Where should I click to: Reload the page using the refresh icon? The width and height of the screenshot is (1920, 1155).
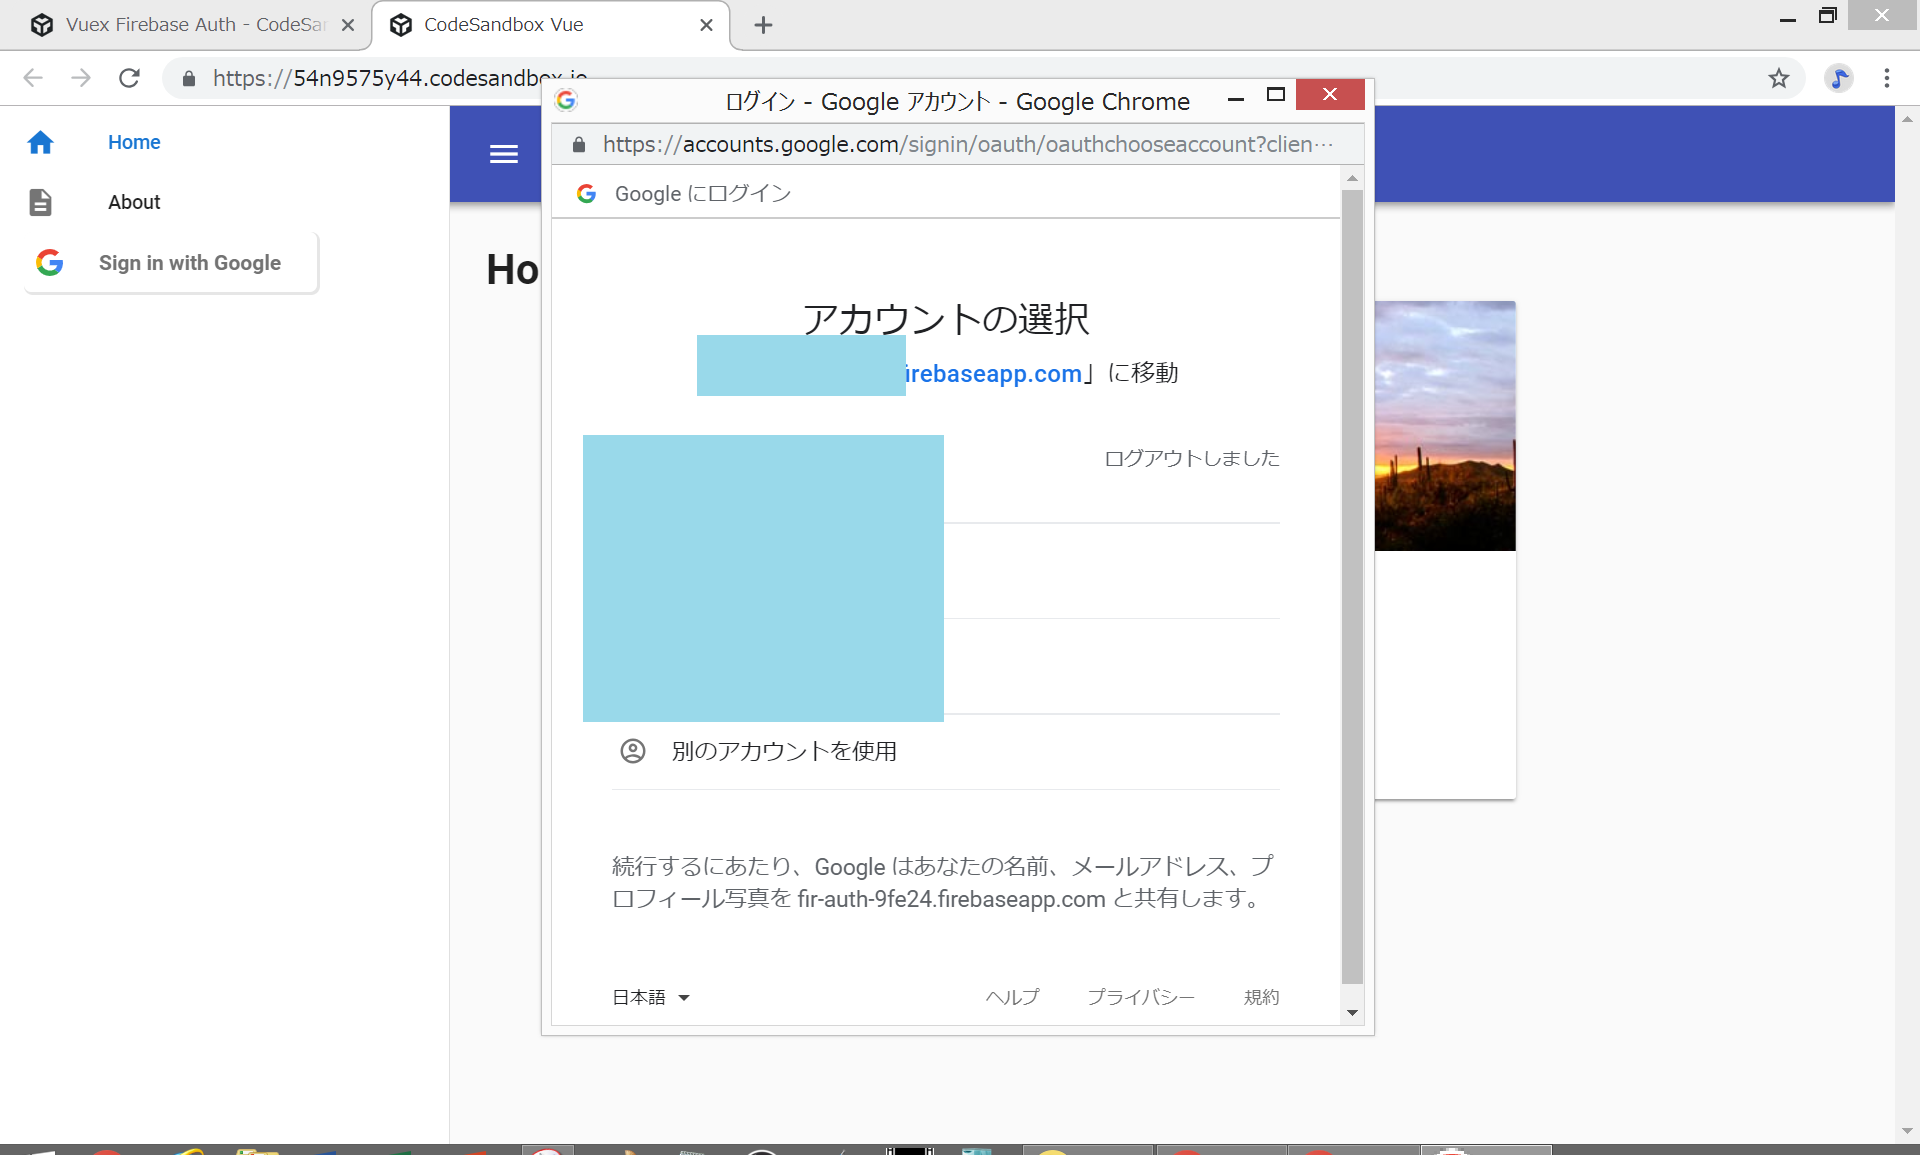click(129, 78)
